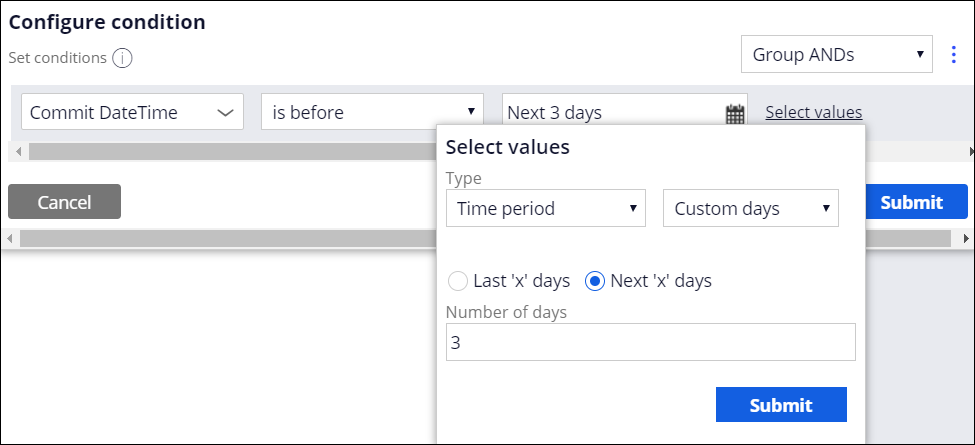This screenshot has height=445, width=975.
Task: Select the Last 'x' days radio button
Action: [x=457, y=282]
